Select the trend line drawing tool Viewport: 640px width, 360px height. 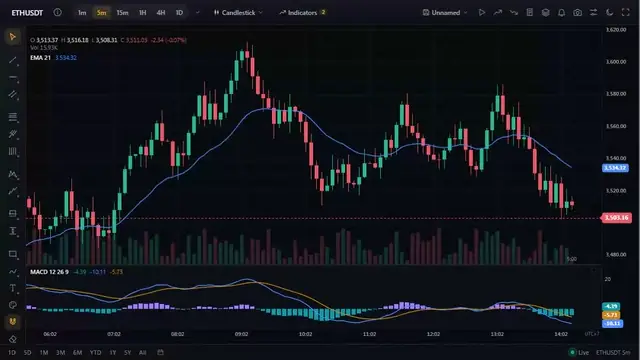(13, 60)
